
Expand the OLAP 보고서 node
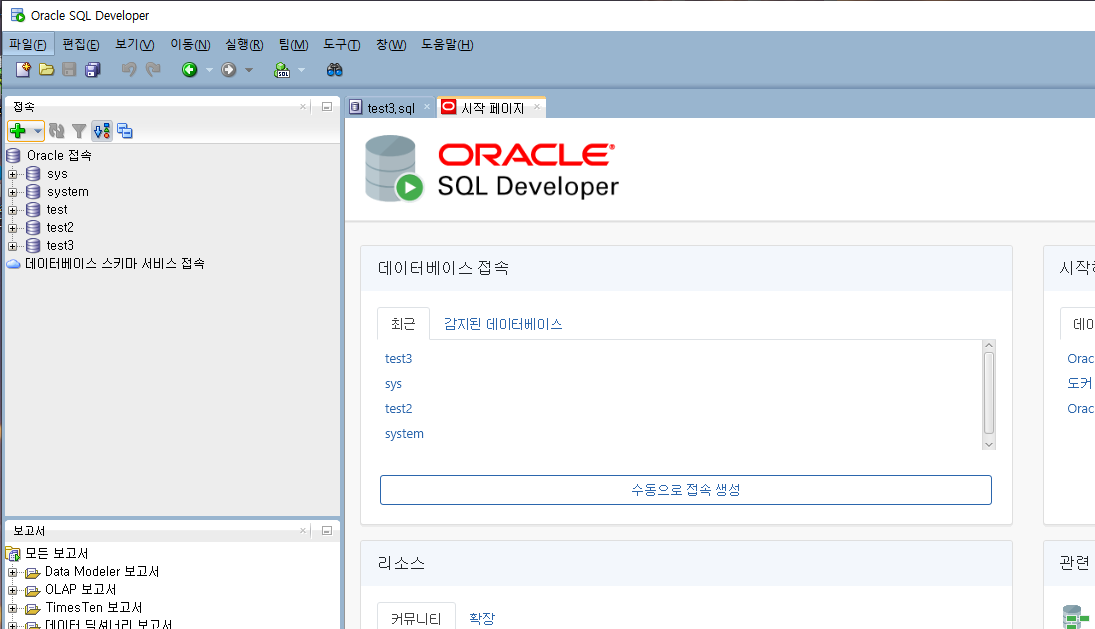point(13,591)
